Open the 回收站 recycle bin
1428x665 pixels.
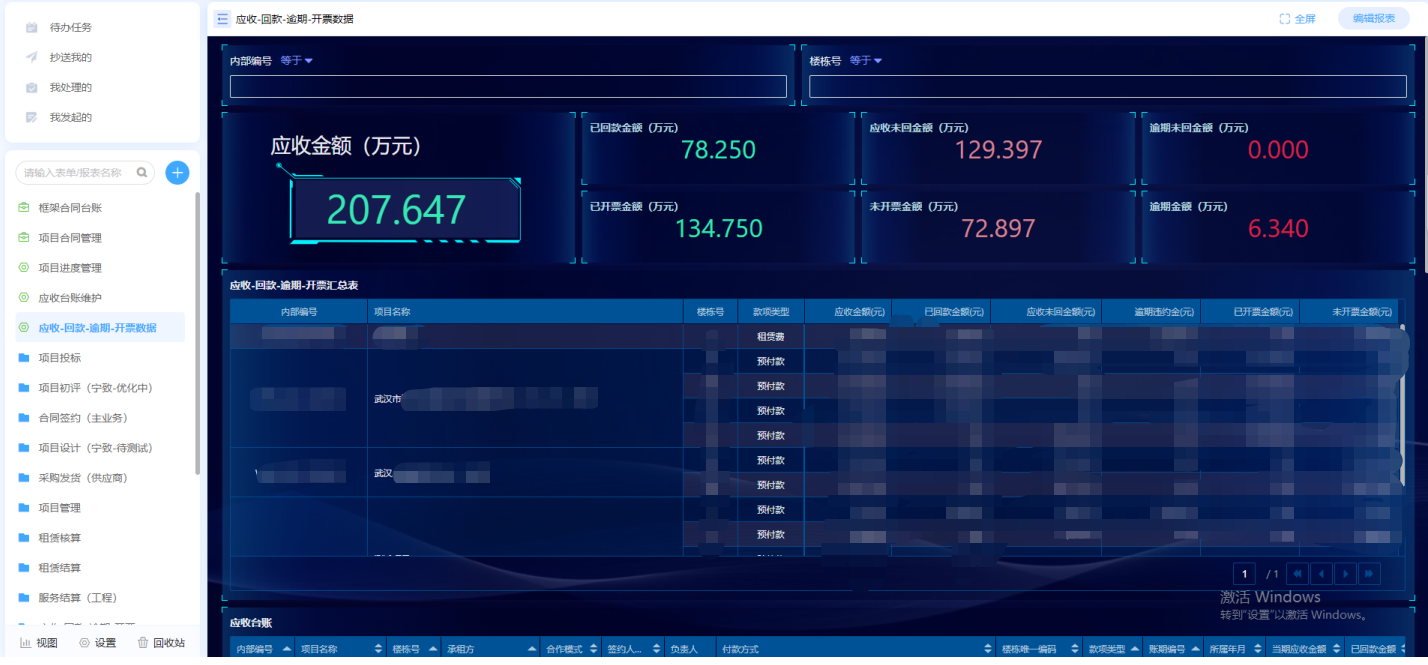[x=161, y=643]
